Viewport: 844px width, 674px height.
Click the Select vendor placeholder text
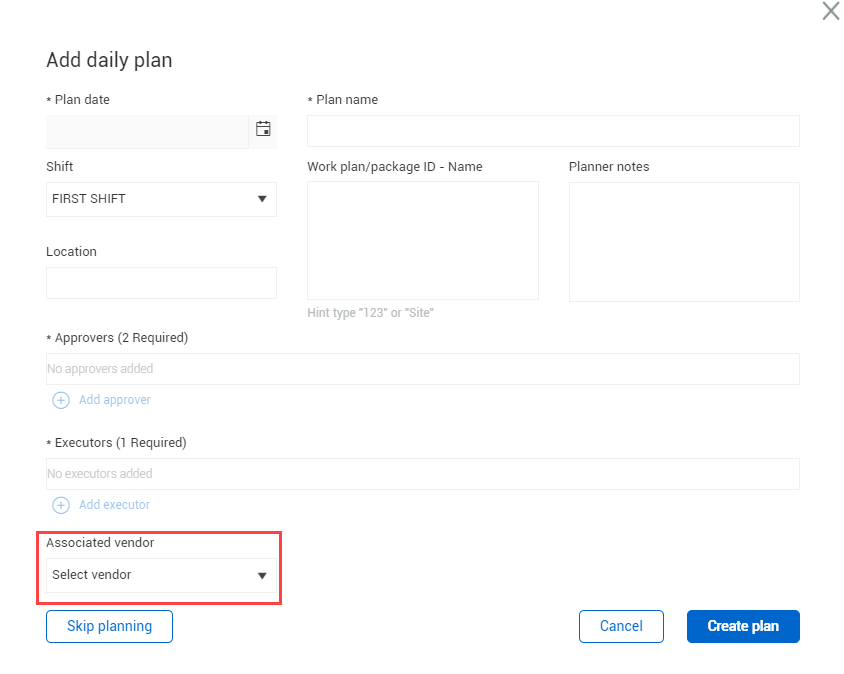coord(92,575)
